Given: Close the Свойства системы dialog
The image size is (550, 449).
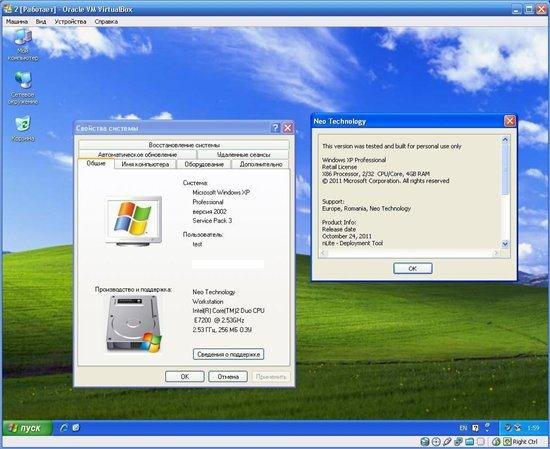Looking at the screenshot, I should (x=288, y=128).
